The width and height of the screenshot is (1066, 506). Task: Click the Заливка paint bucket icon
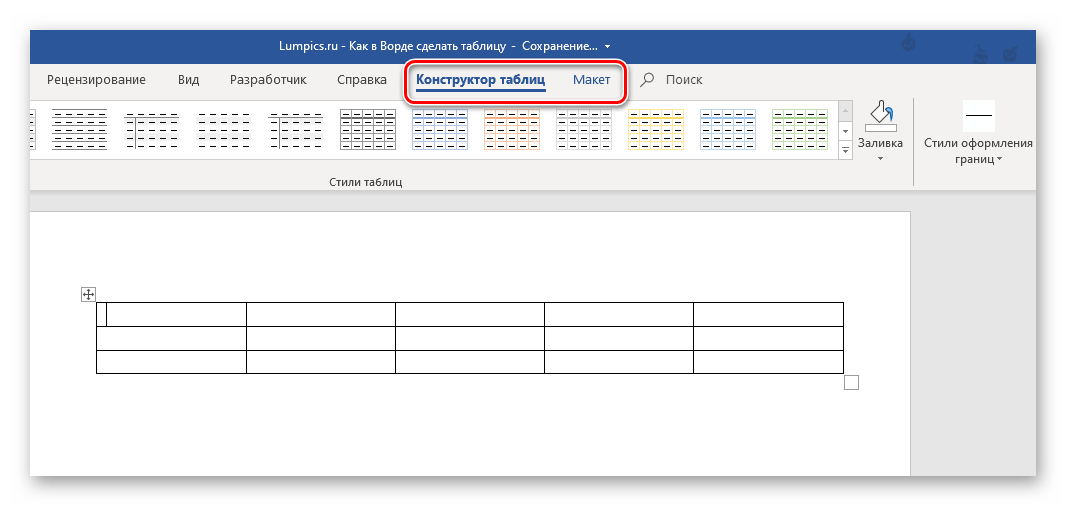(880, 116)
